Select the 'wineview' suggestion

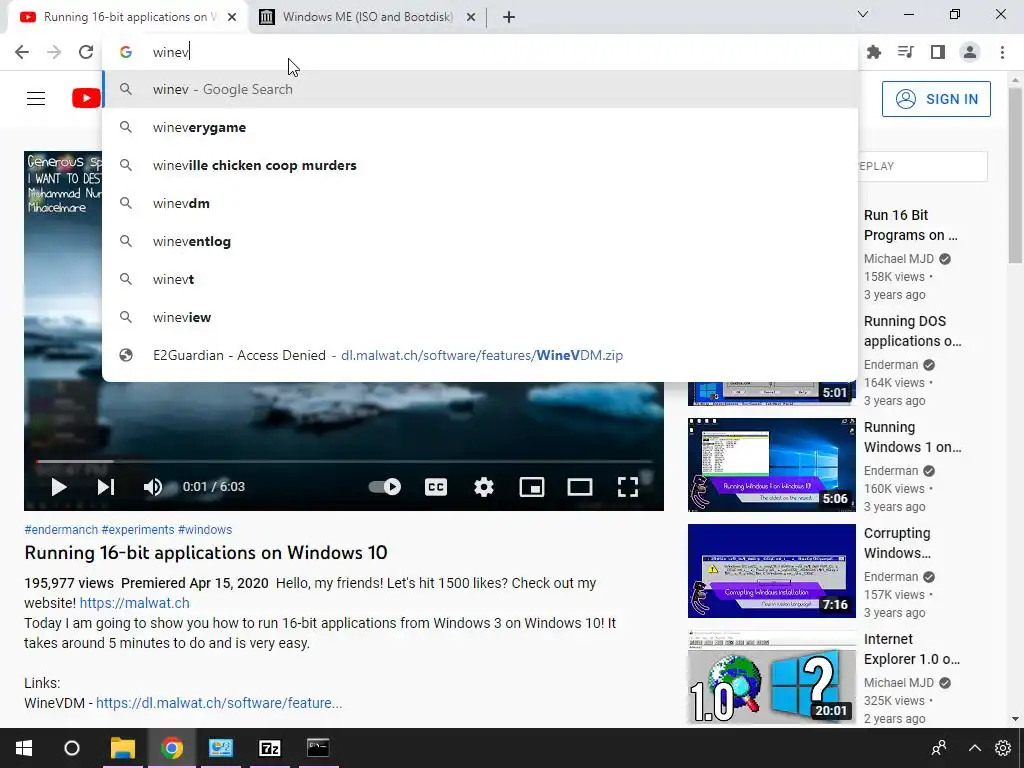point(480,317)
